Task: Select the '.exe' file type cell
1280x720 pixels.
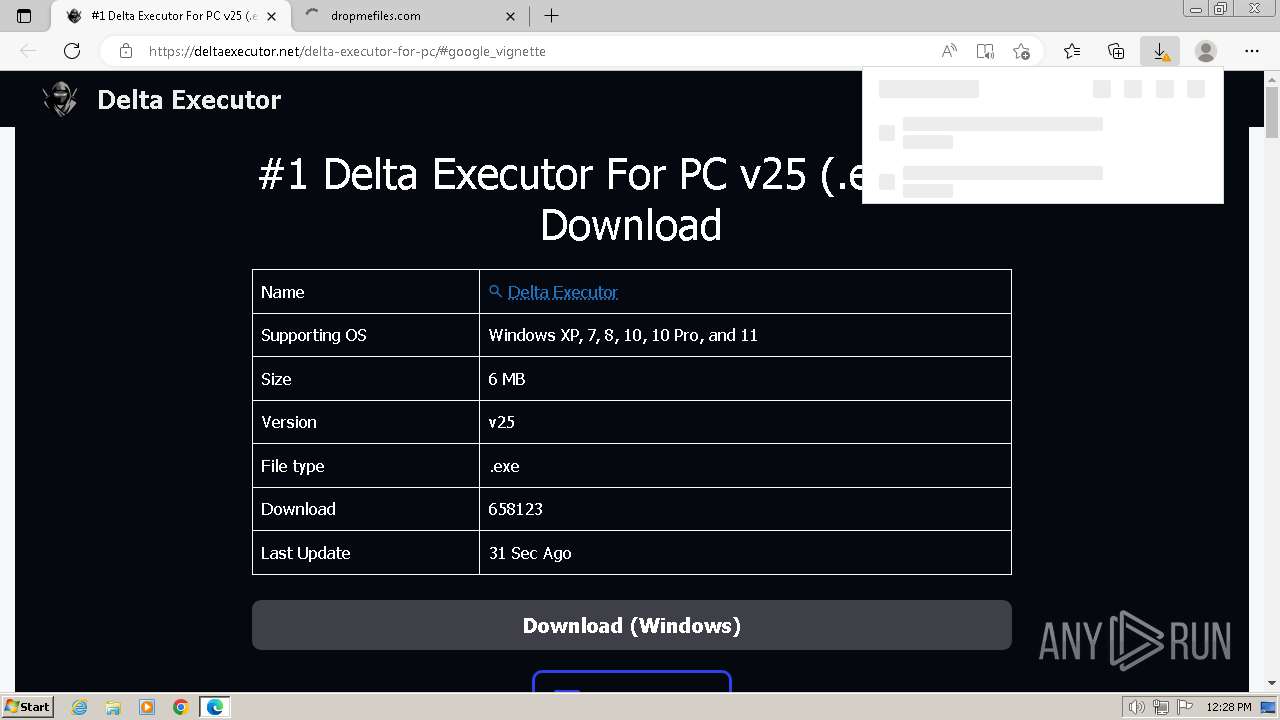Action: pos(745,466)
